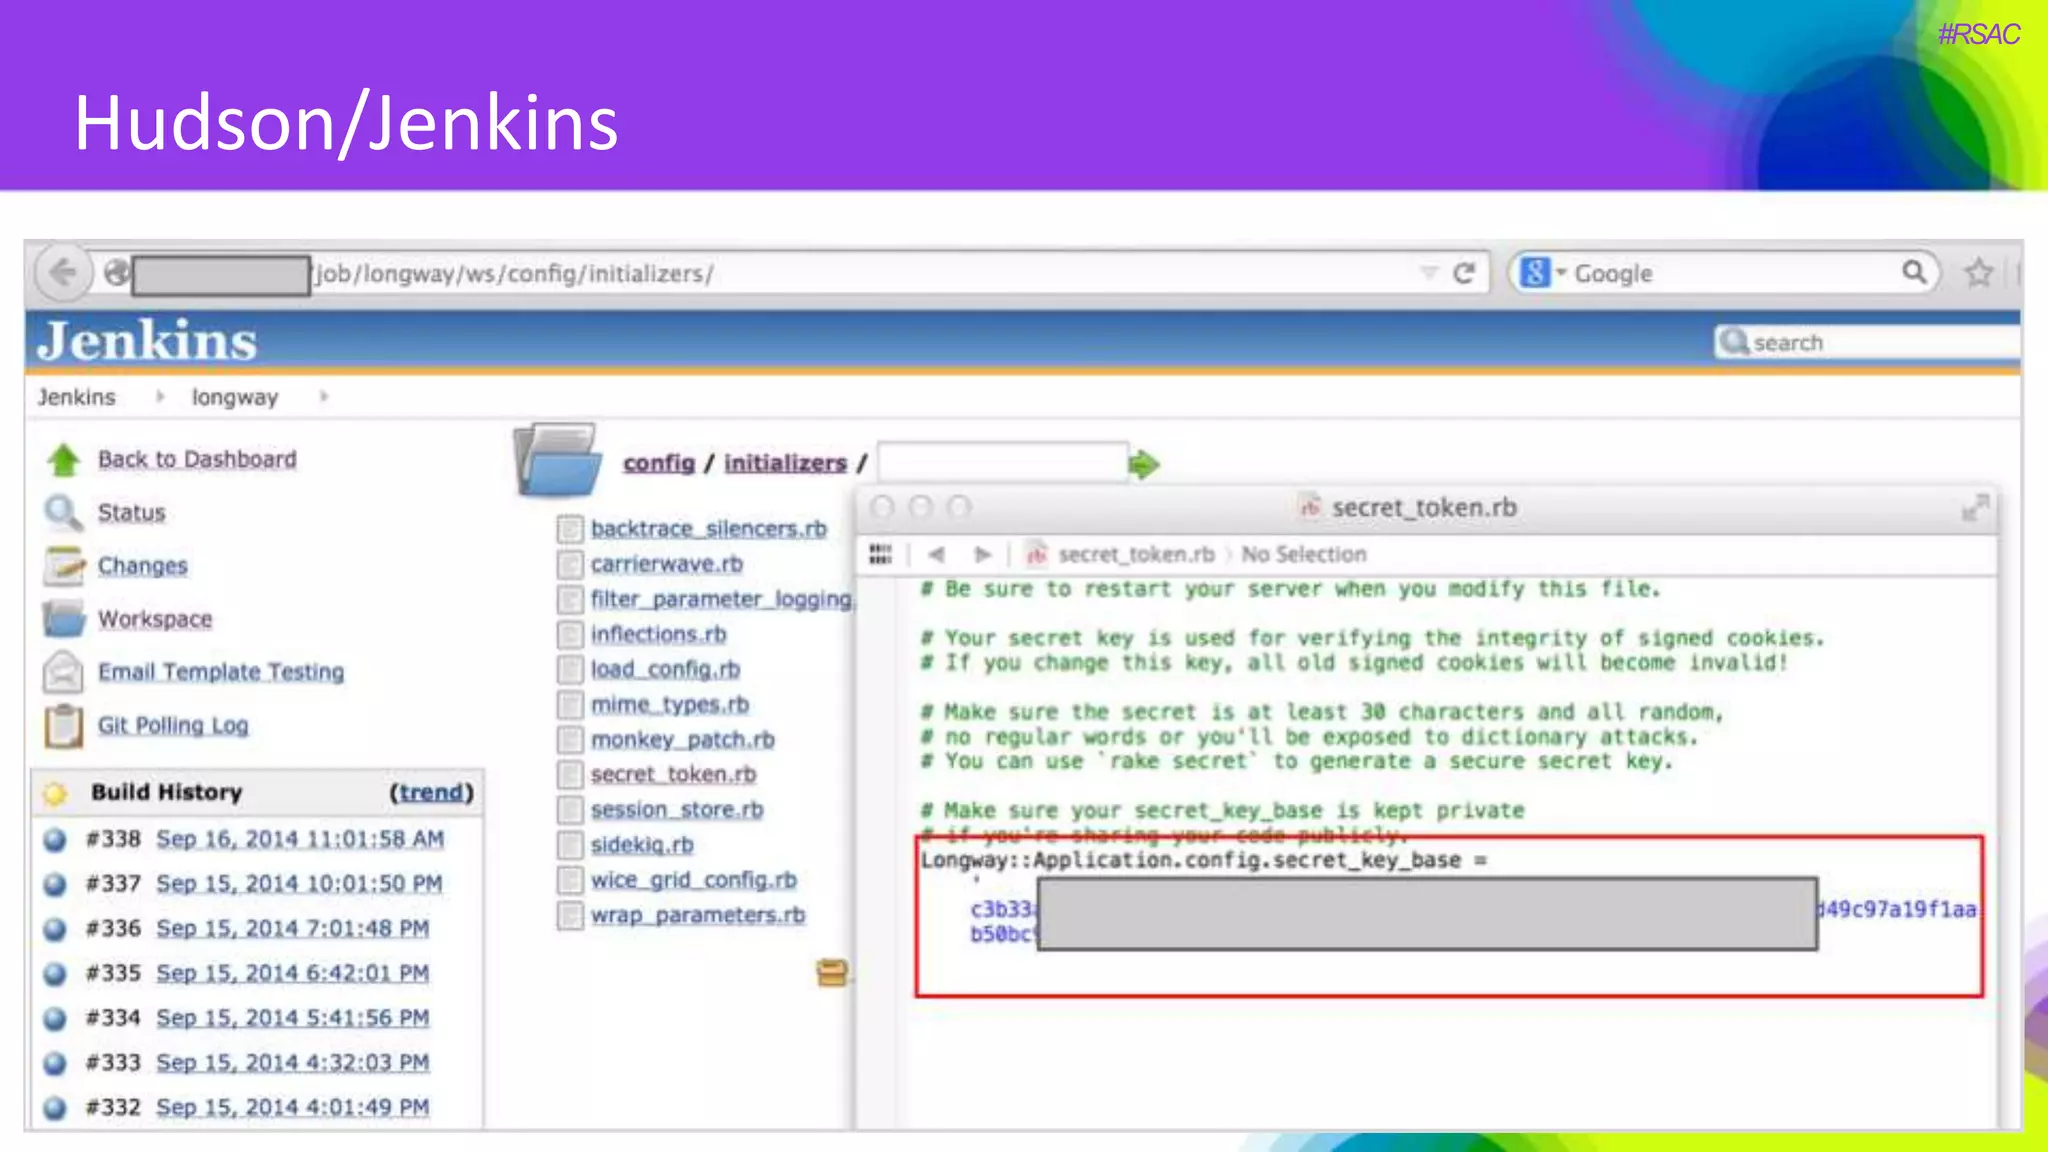
Task: Click file icon beside session_store.rb
Action: tap(570, 810)
